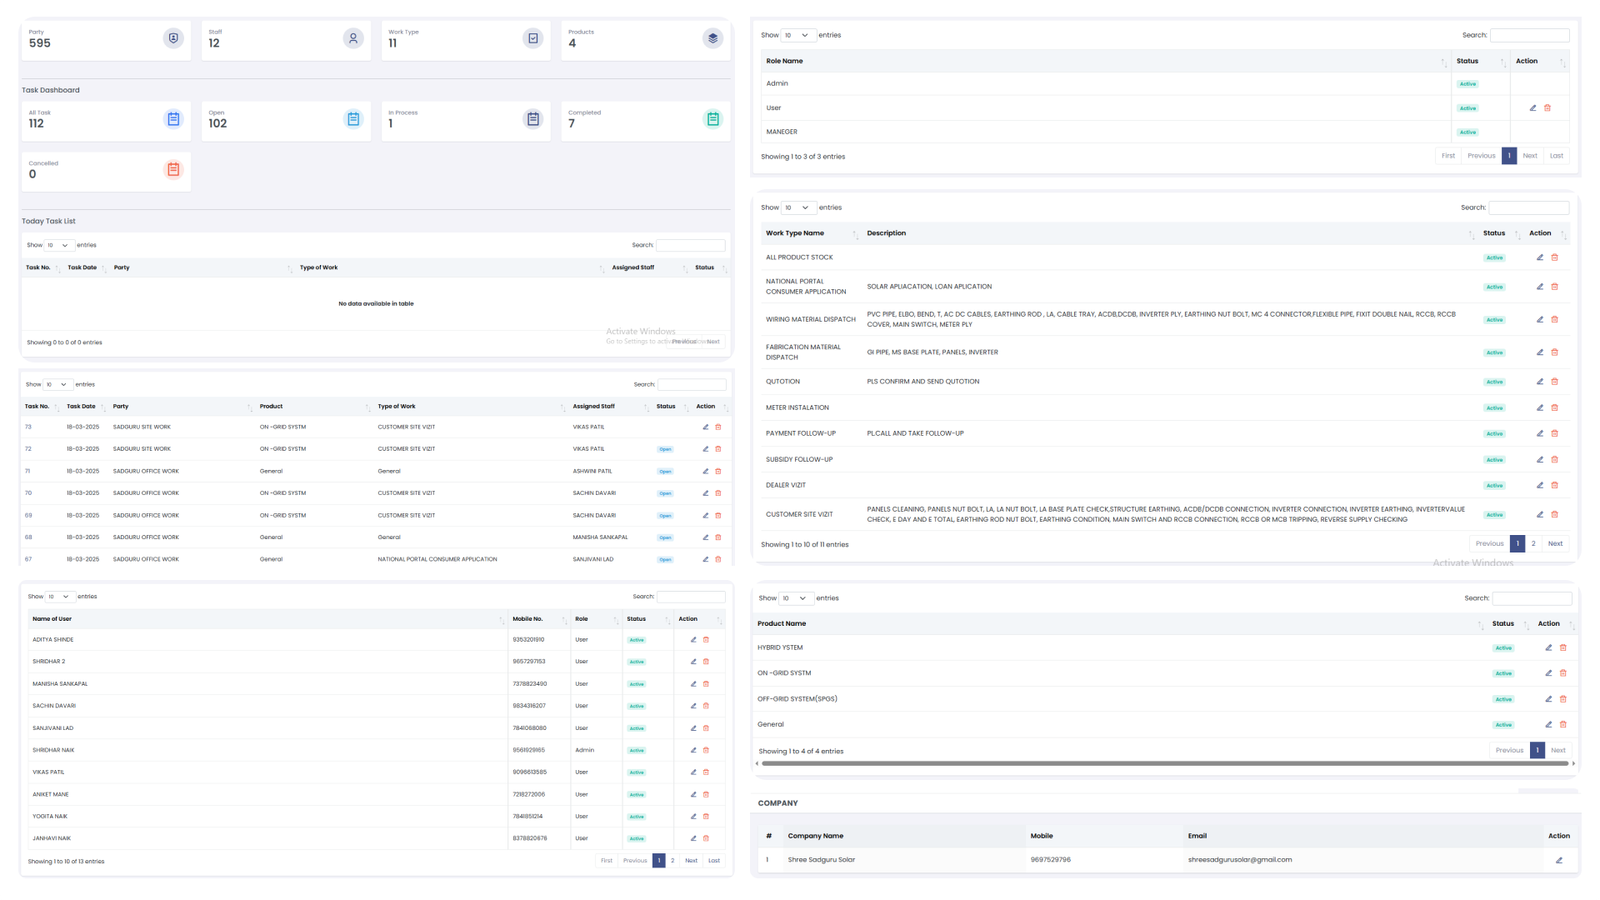
Task: Click the All Task clipboard icon
Action: click(173, 119)
